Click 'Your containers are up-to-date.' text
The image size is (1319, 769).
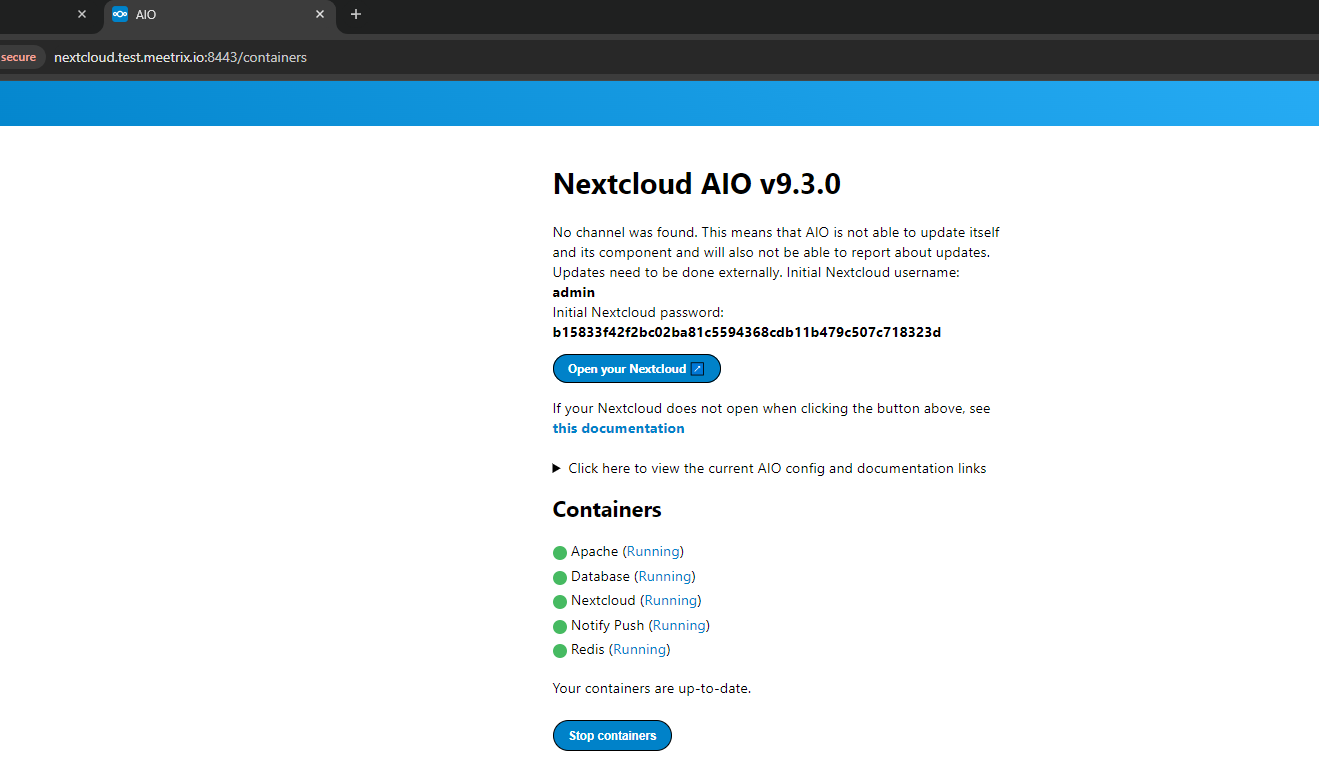point(652,688)
